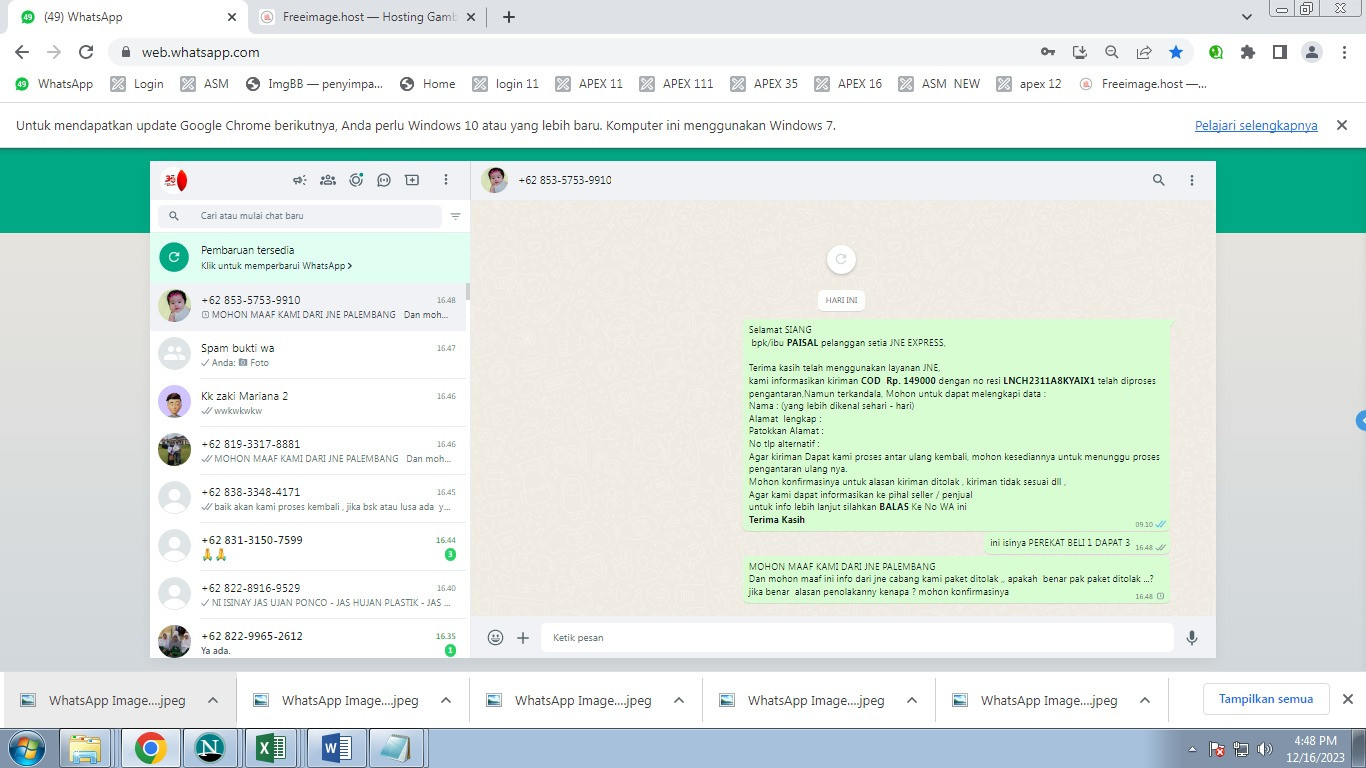Open the Chrome tab search chevron

coord(1246,17)
